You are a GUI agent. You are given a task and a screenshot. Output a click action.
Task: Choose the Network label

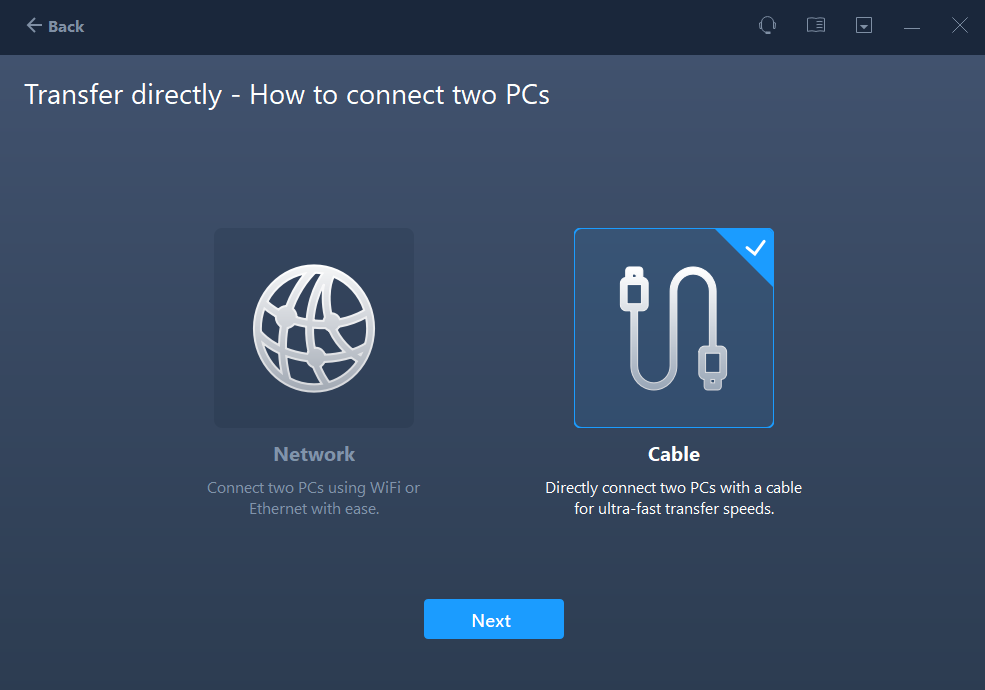(314, 454)
